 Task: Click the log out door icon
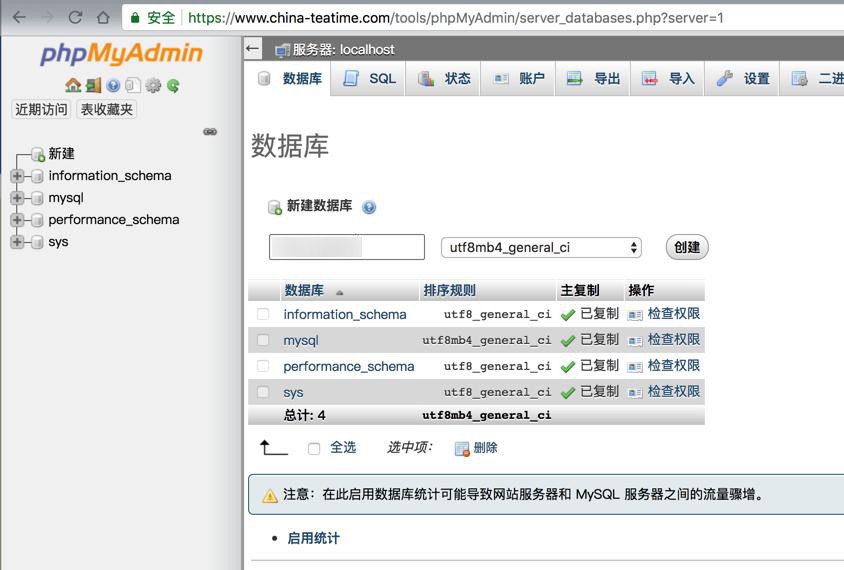point(93,85)
